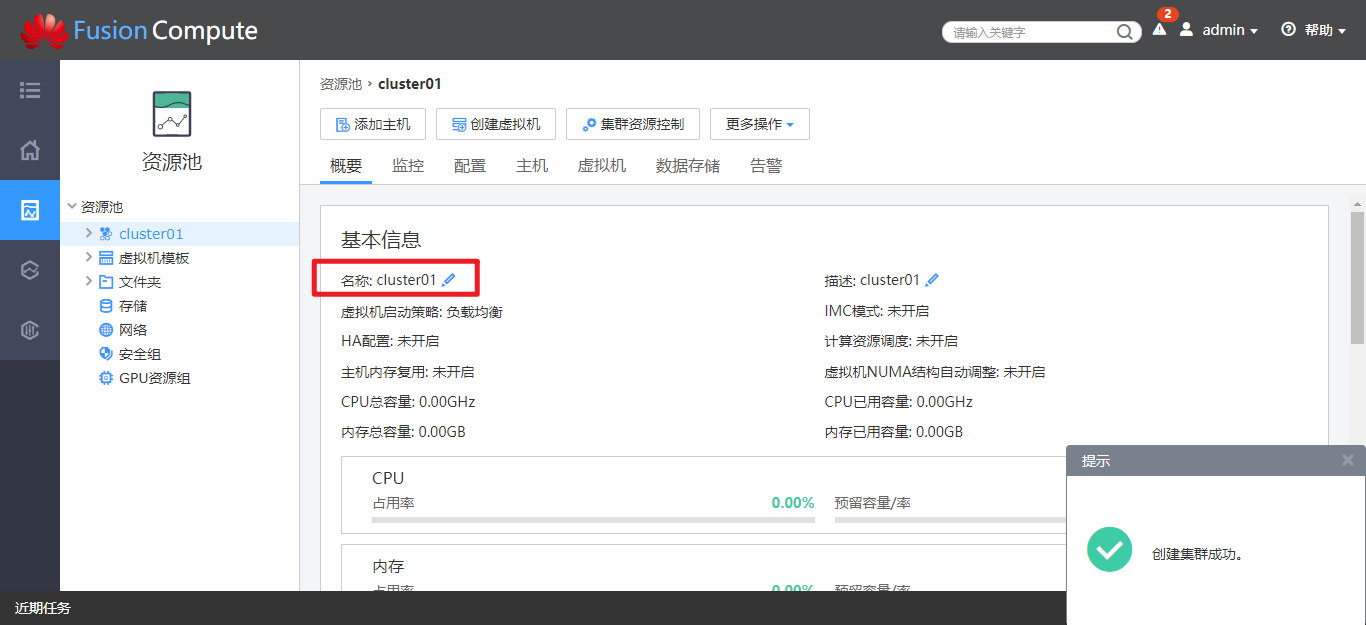
Task: Select 安全组 in the tree
Action: 140,354
